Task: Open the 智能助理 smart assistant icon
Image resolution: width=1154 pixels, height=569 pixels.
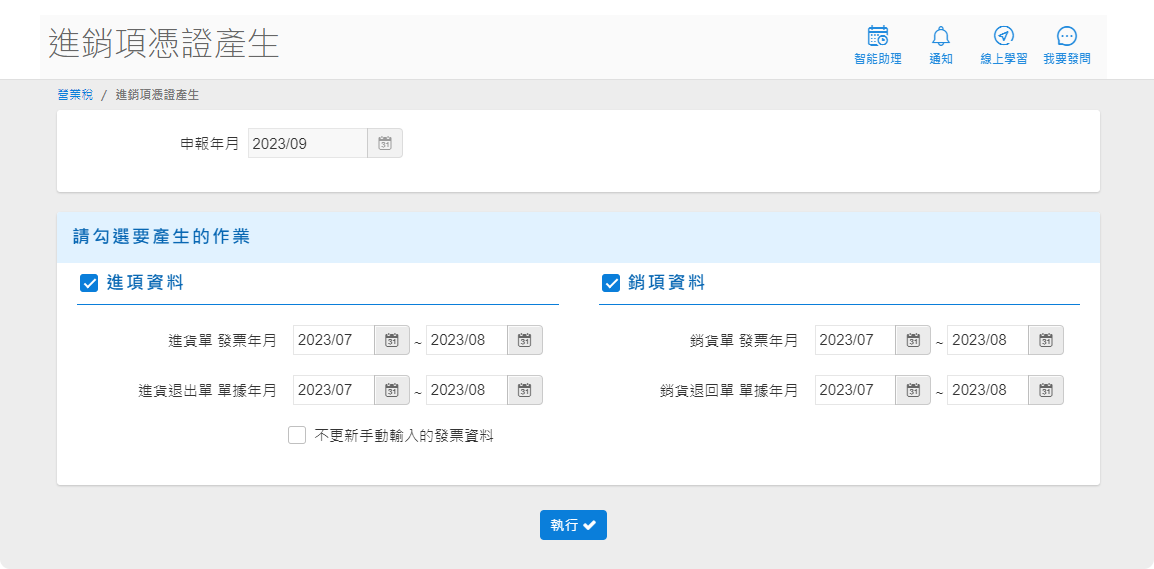Action: 877,37
